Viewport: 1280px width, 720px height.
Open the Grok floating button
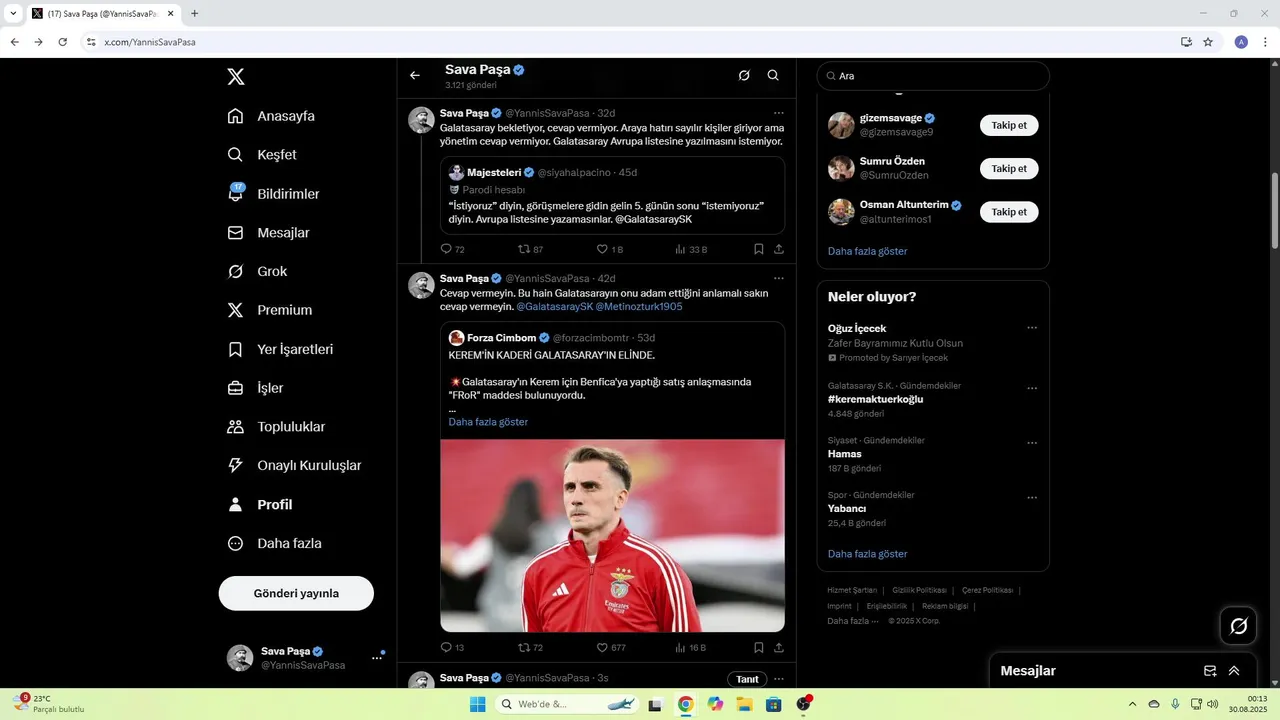(x=1238, y=626)
